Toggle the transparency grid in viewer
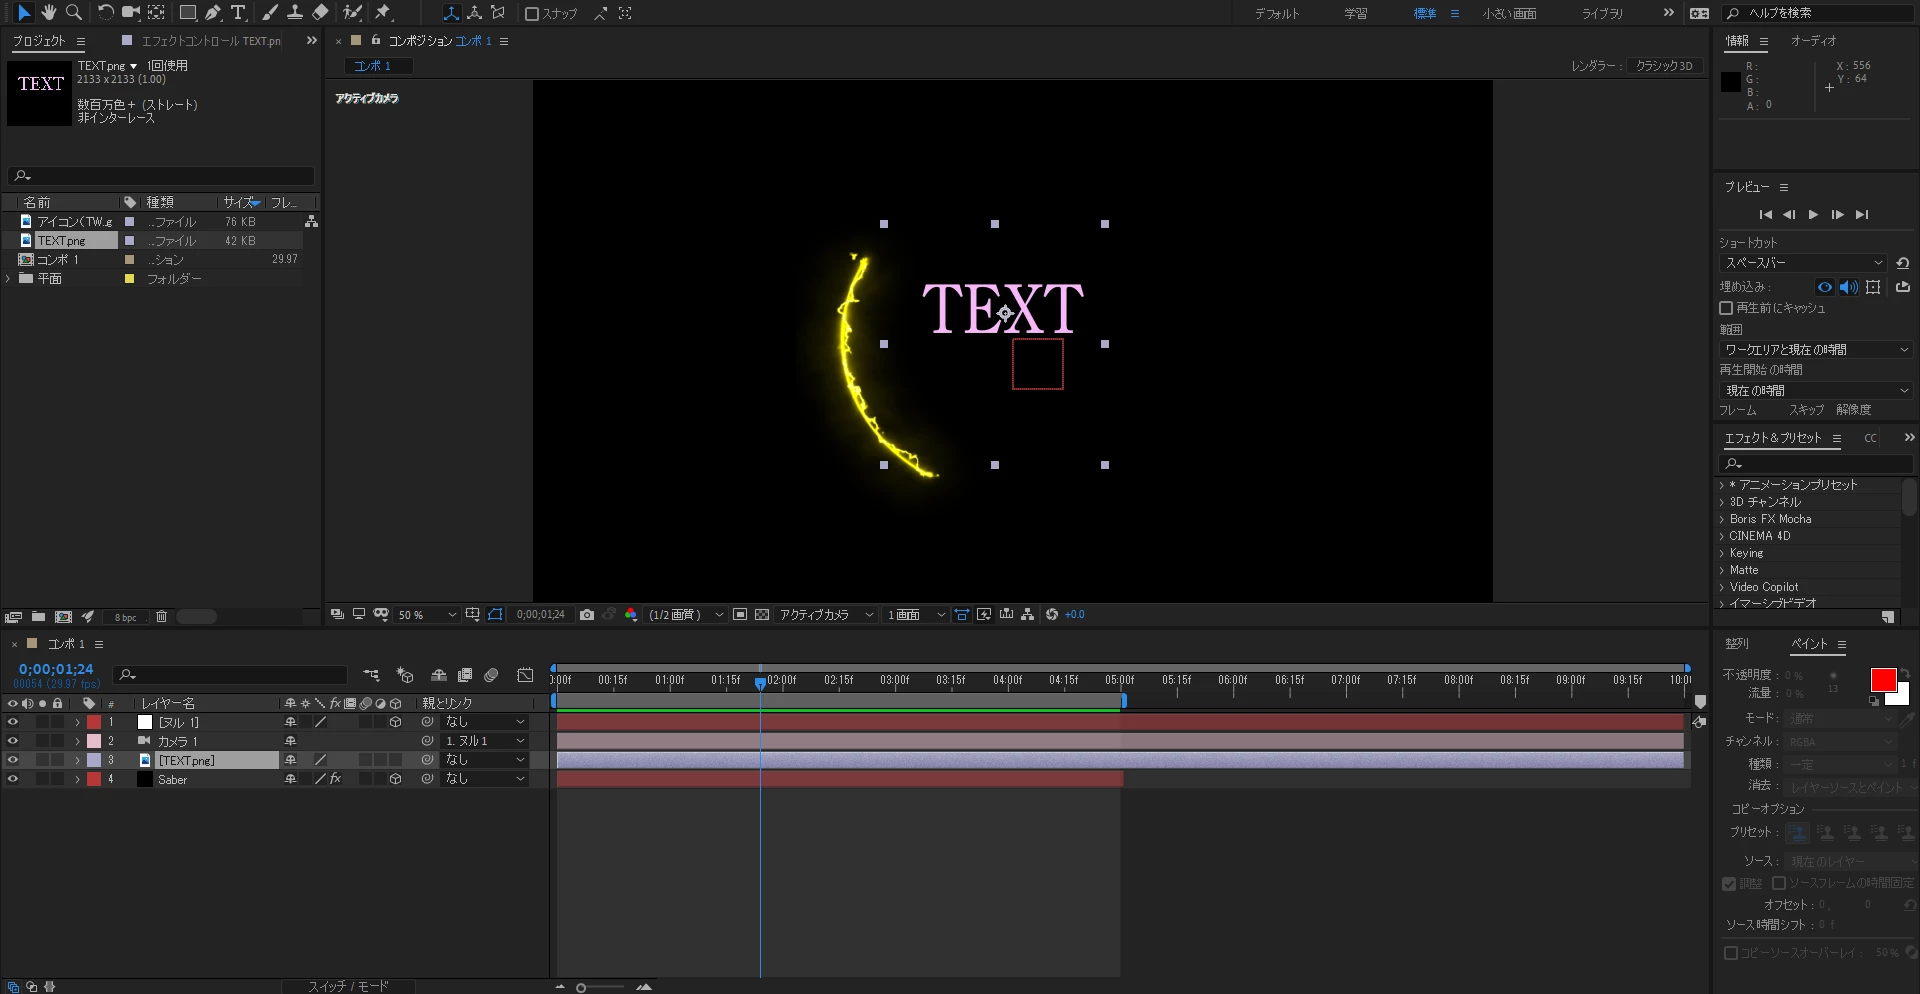 [x=762, y=615]
